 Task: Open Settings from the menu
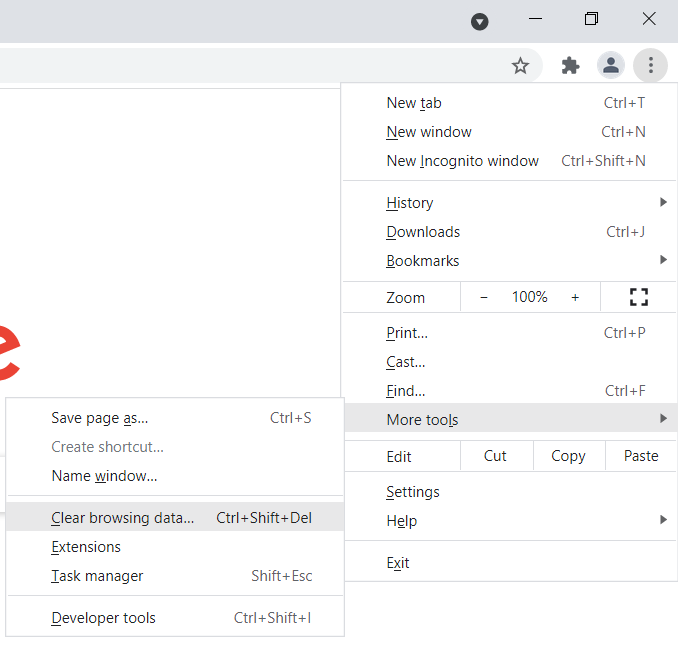click(510, 492)
